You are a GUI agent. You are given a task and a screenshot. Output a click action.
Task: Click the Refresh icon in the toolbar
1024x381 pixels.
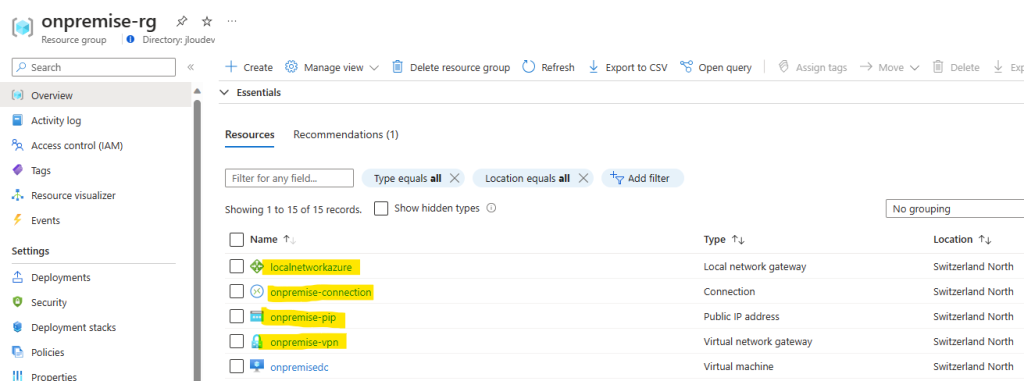click(529, 67)
